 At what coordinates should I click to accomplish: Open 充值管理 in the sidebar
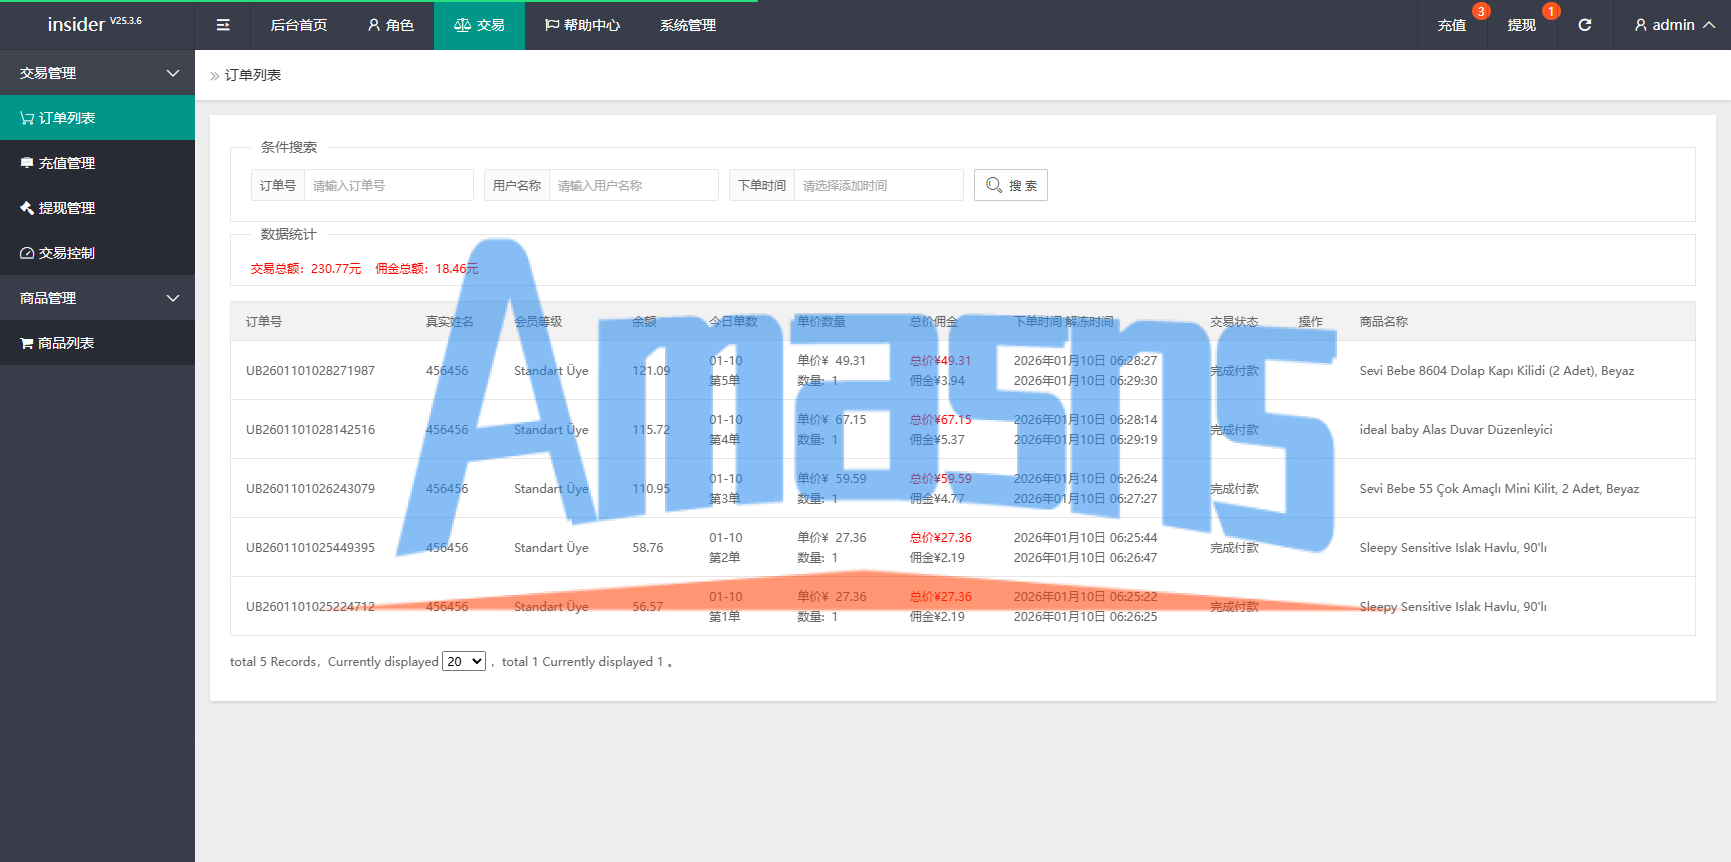click(x=97, y=163)
